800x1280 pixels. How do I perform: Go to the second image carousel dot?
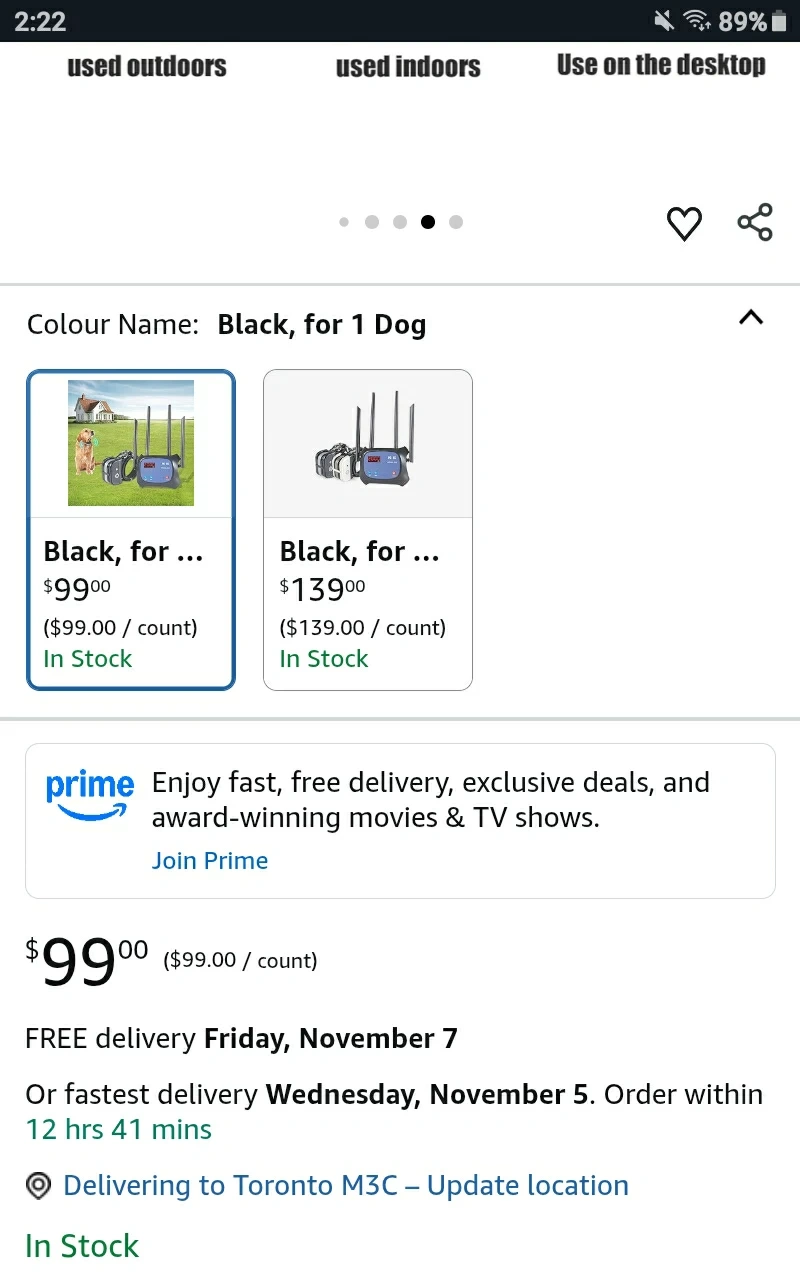pos(372,222)
